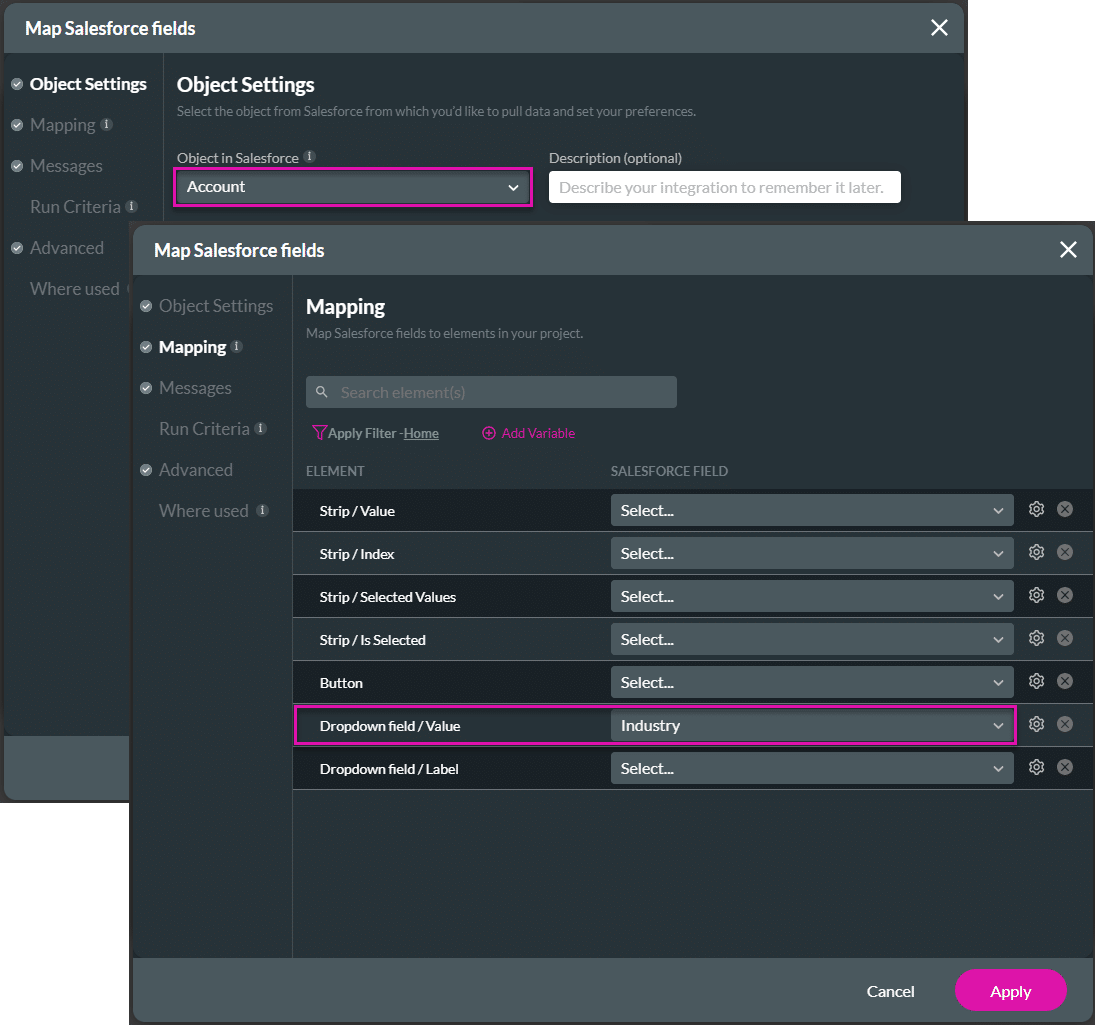Image resolution: width=1095 pixels, height=1025 pixels.
Task: Click the info icon beside Mapping in front window
Action: pyautogui.click(x=237, y=346)
